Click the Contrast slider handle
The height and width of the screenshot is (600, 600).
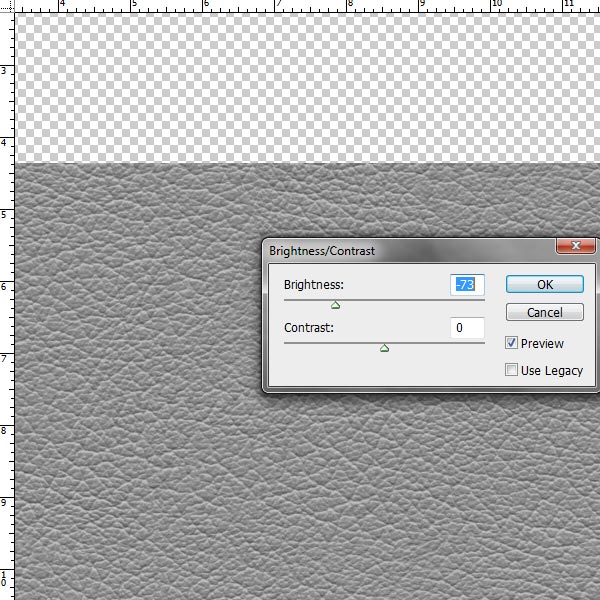(385, 348)
